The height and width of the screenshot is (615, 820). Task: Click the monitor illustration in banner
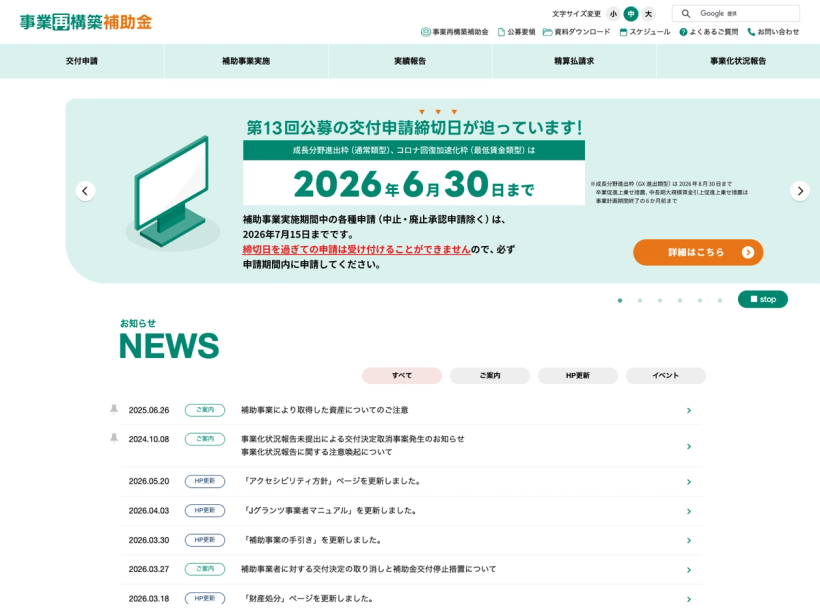pyautogui.click(x=172, y=193)
